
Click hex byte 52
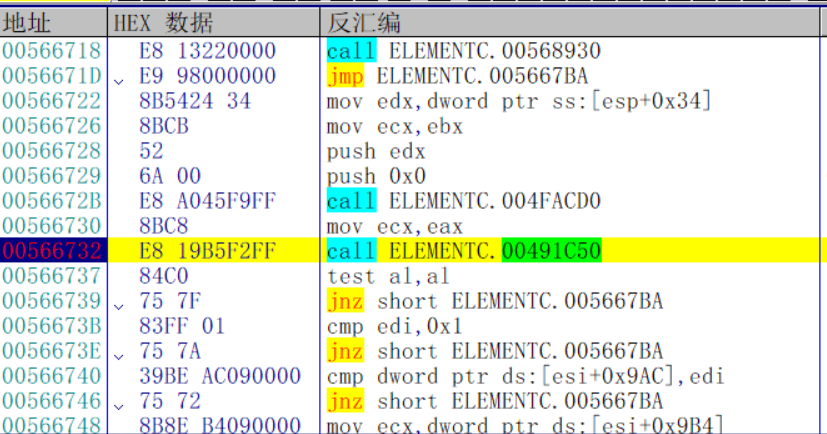(151, 151)
